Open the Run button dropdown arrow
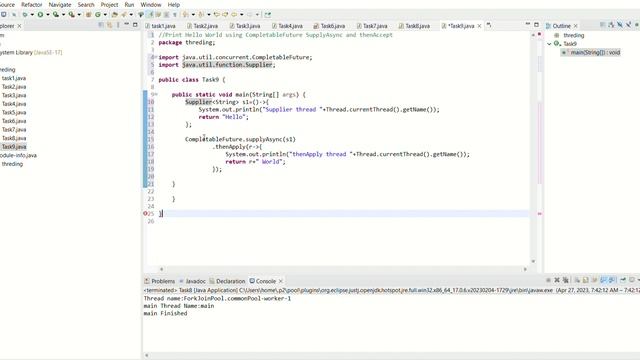 tap(48, 15)
